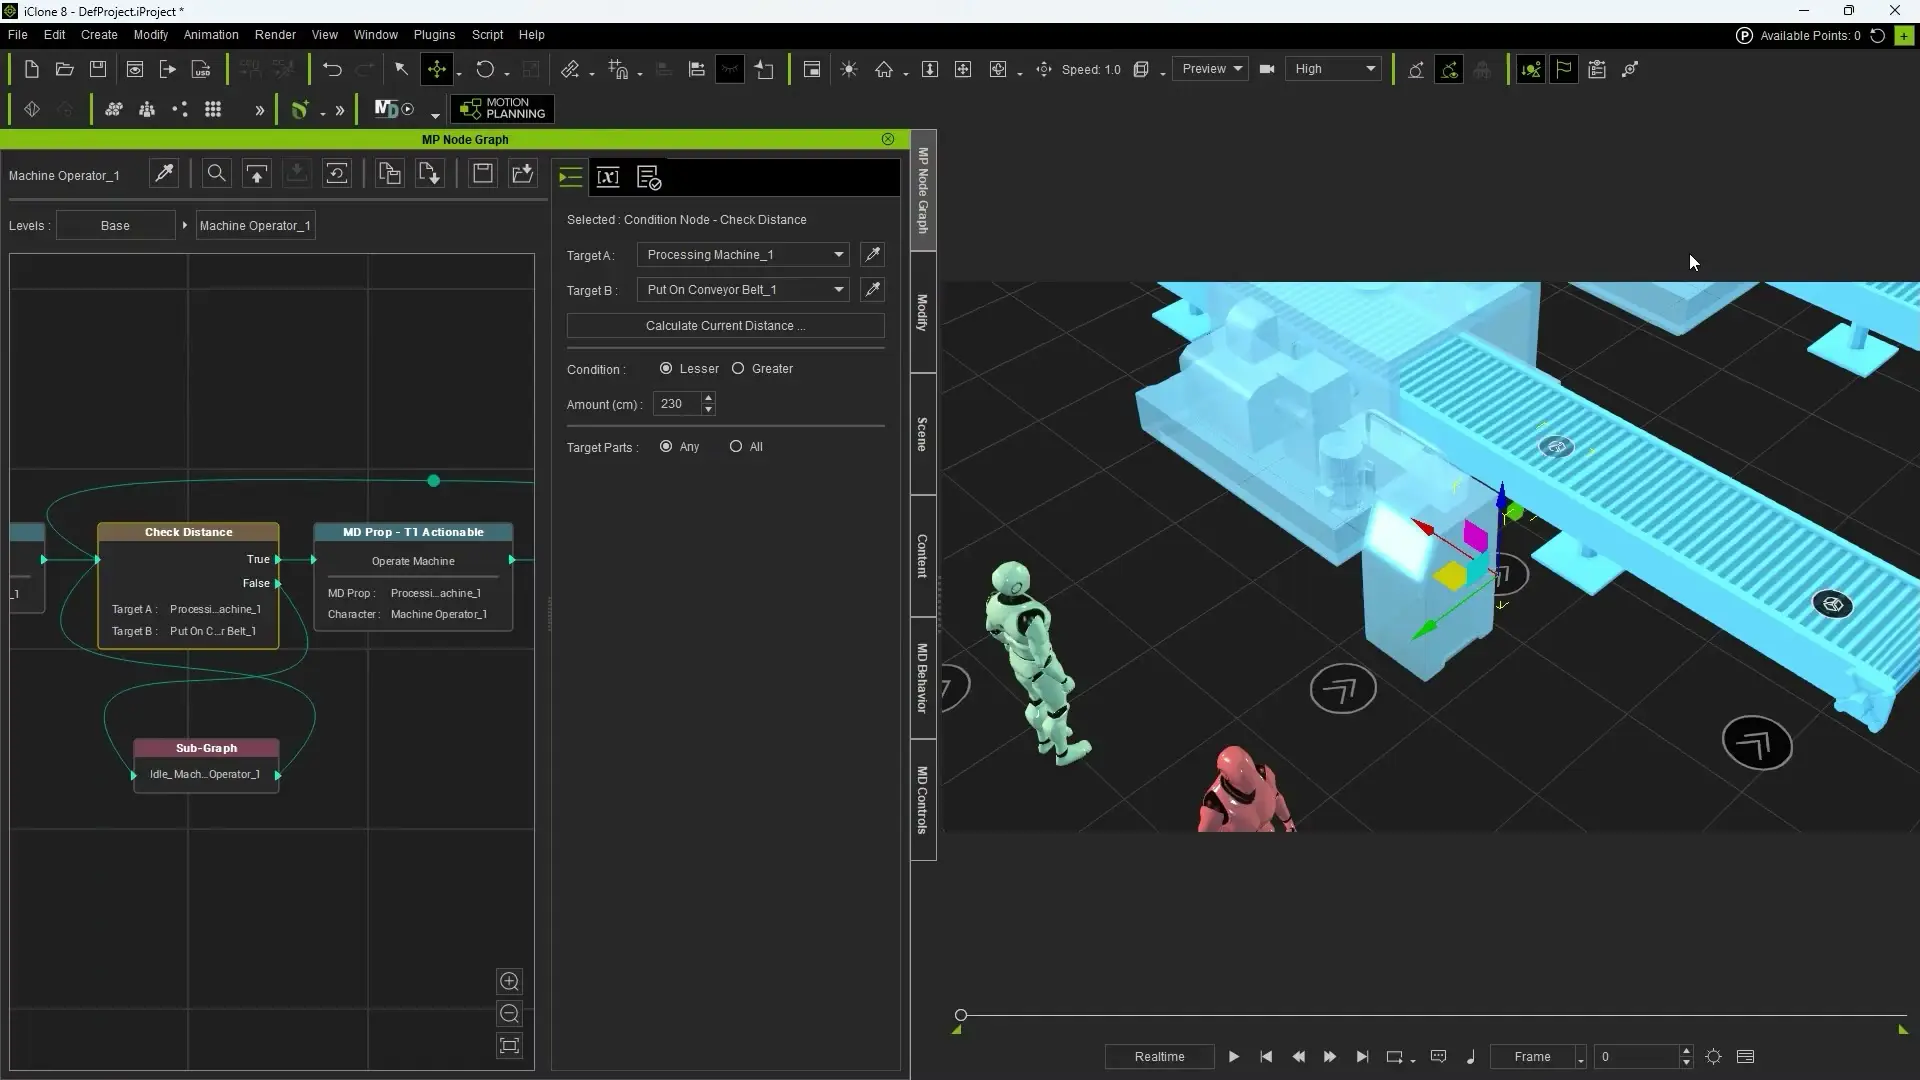Viewport: 1920px width, 1080px height.
Task: Click the search icon in node graph toolbar
Action: pos(216,174)
